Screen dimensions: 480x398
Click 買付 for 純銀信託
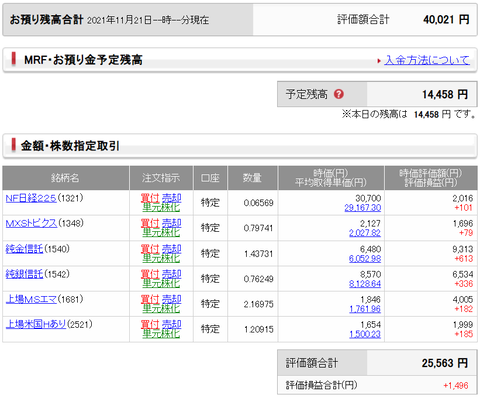pos(150,274)
